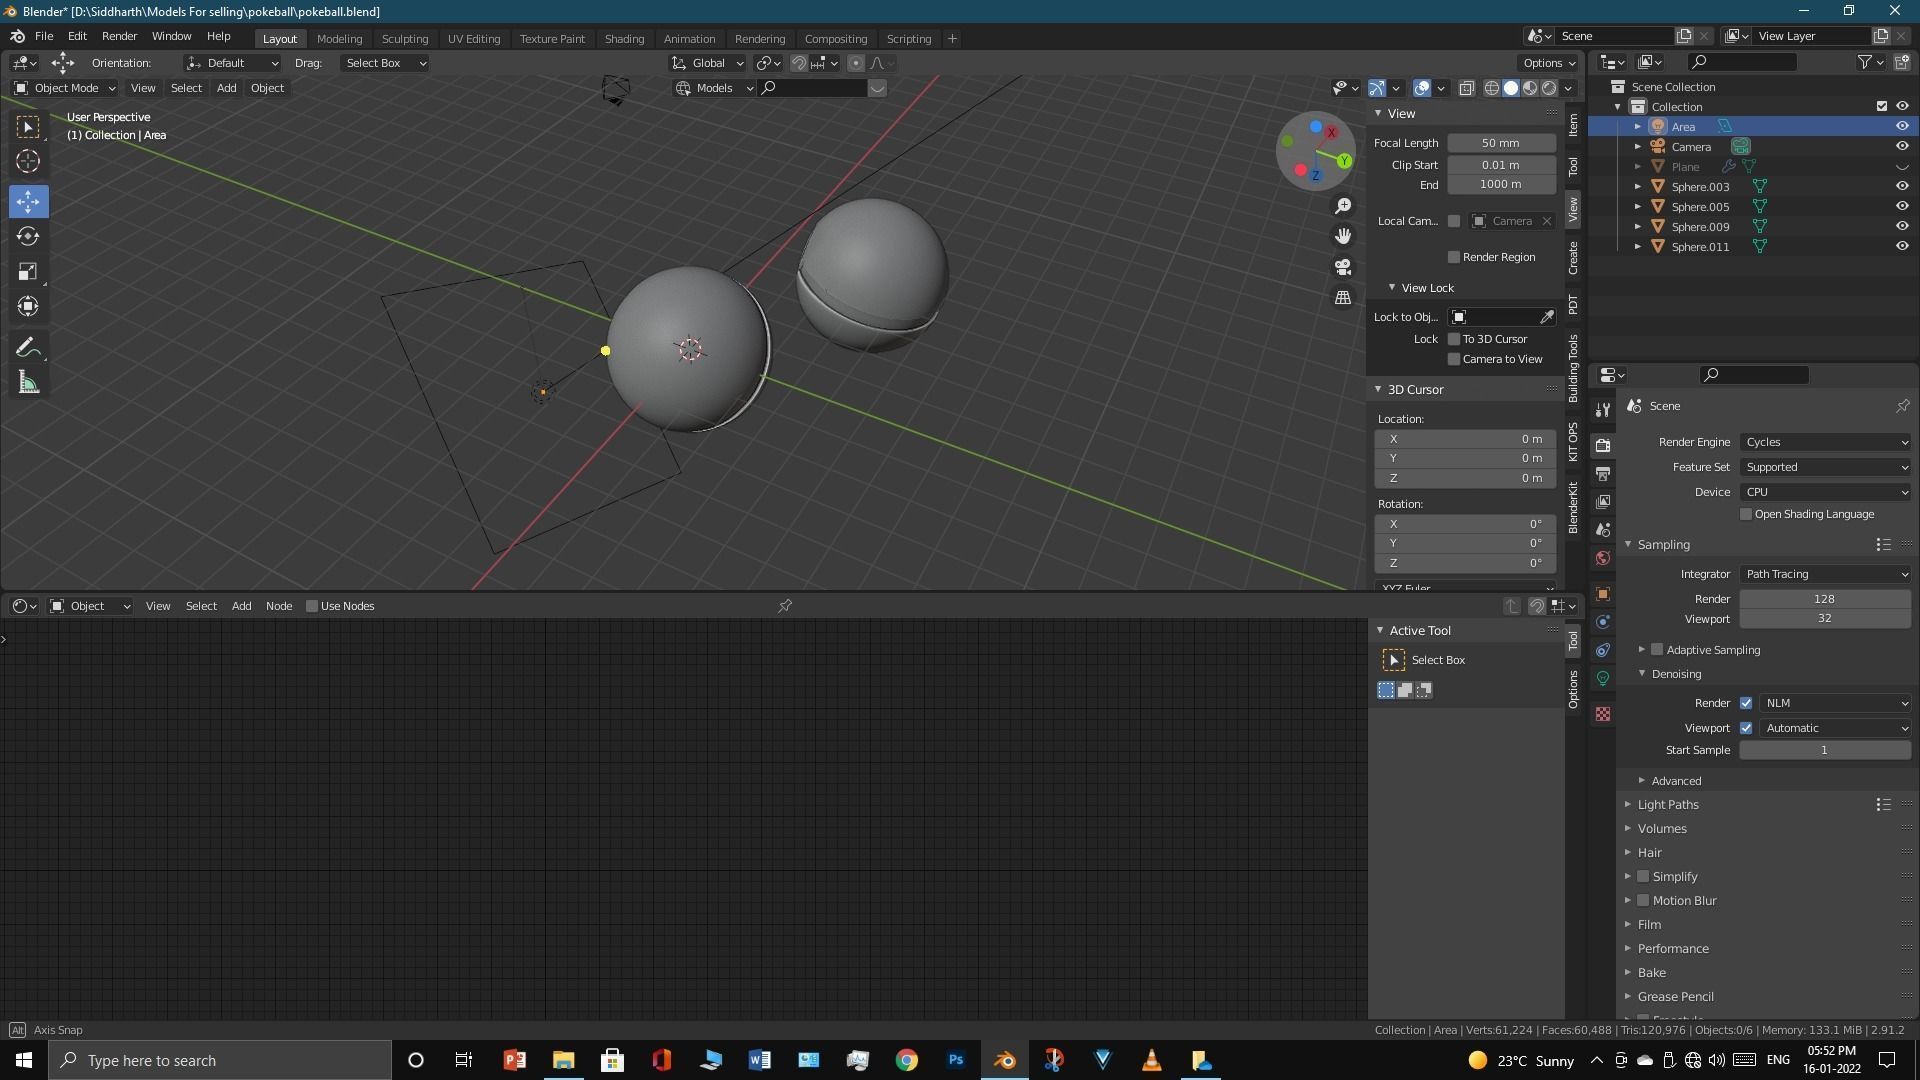
Task: Adjust Render samples field 128
Action: point(1825,599)
